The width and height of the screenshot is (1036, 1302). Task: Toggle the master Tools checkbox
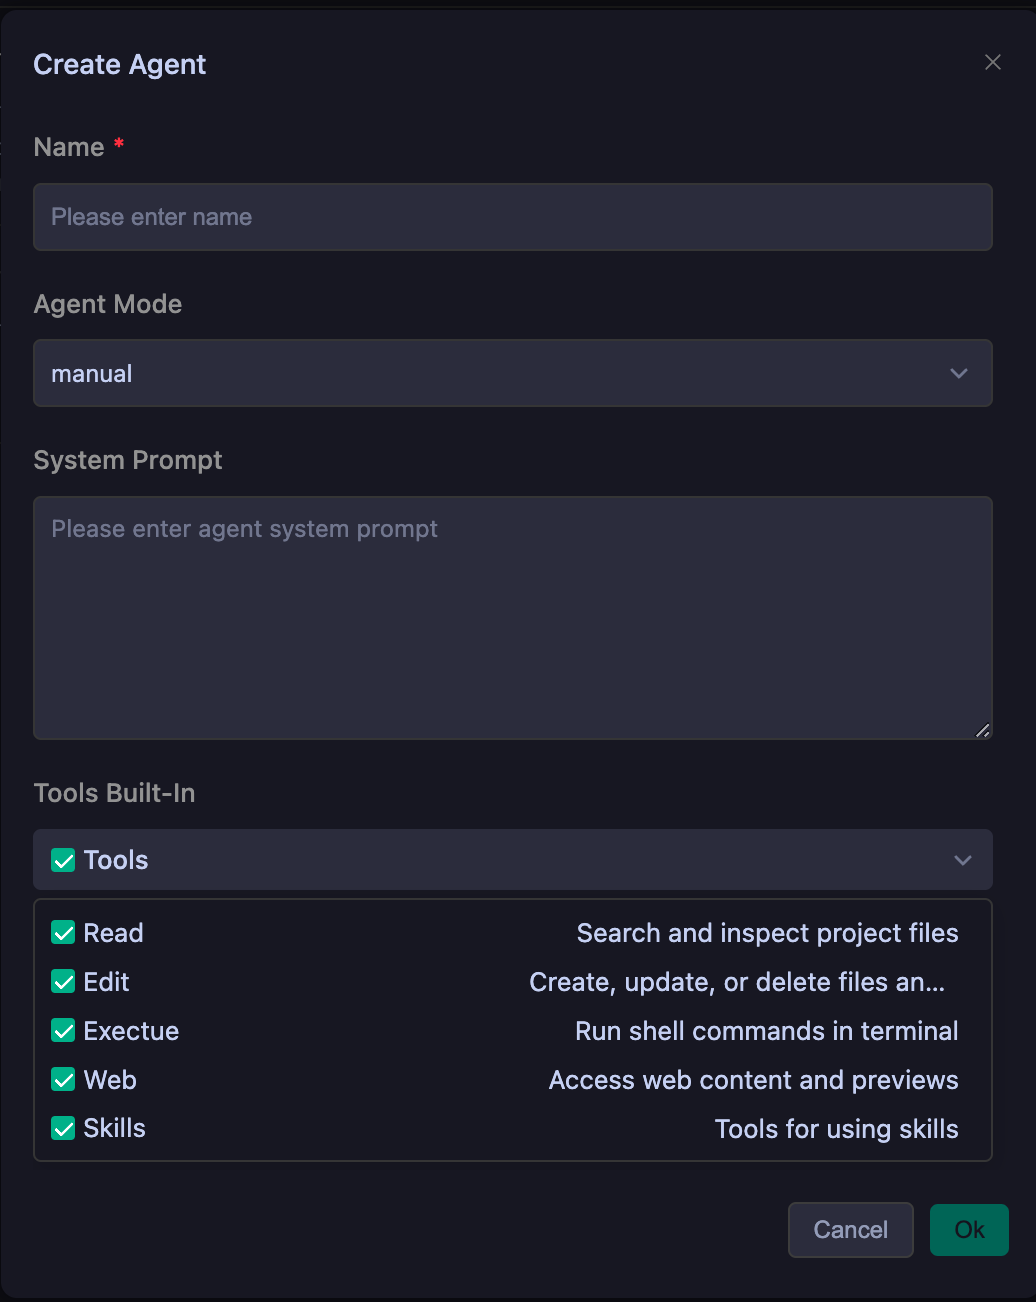(x=63, y=859)
